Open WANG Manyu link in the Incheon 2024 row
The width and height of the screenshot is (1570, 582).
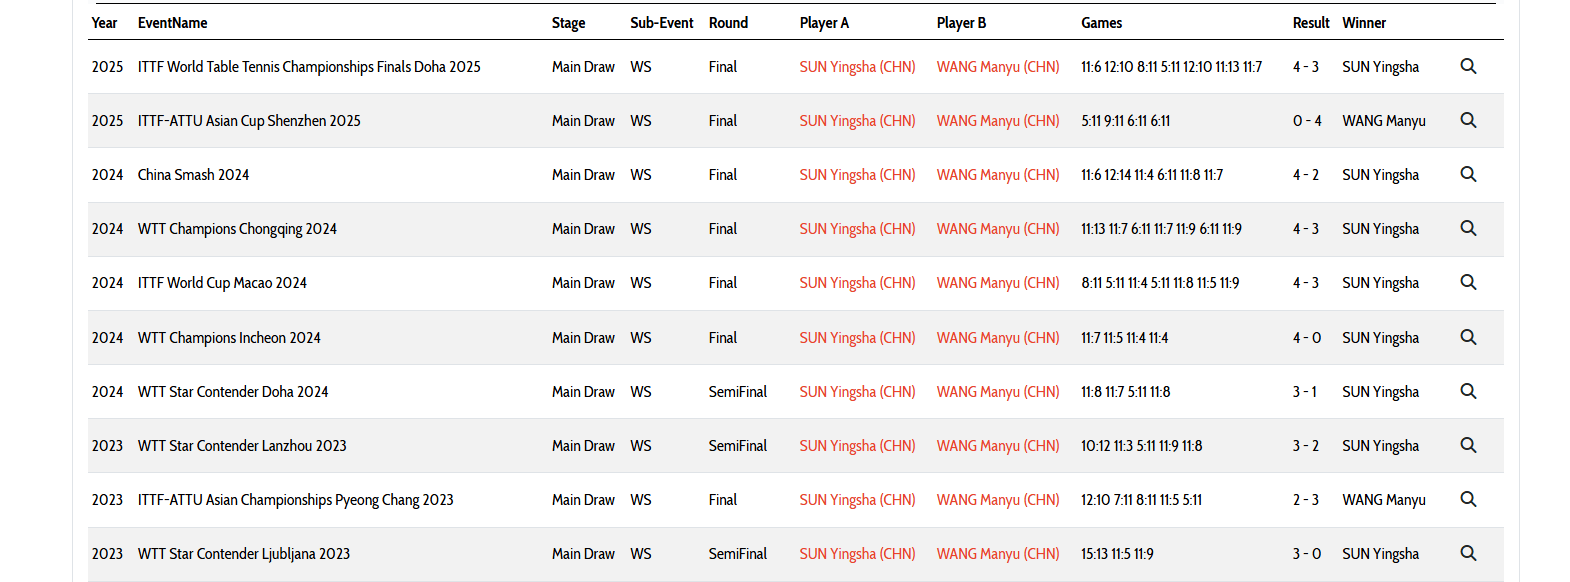tap(998, 338)
